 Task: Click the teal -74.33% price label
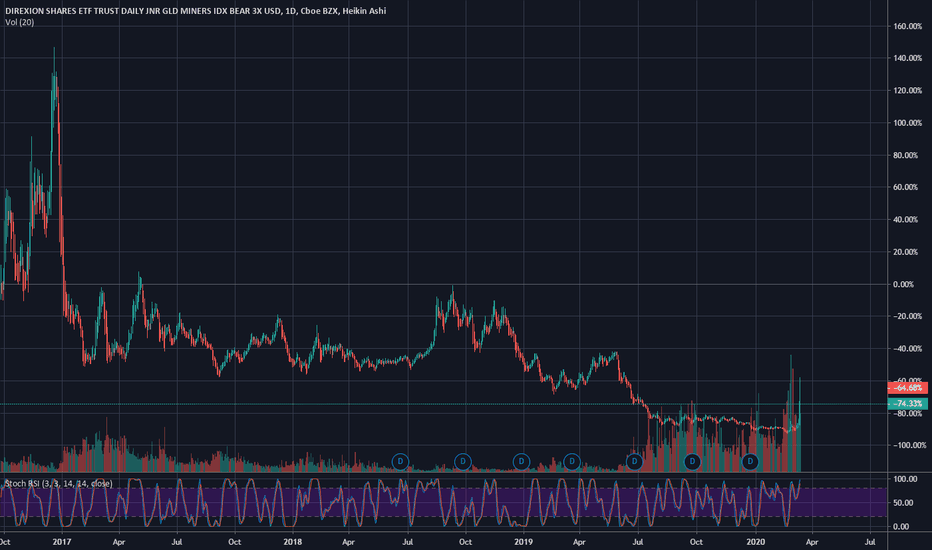[x=908, y=404]
